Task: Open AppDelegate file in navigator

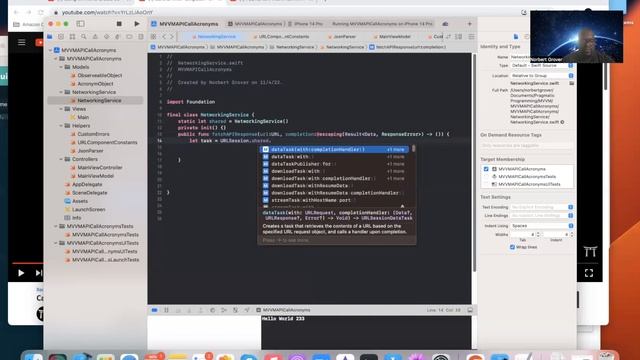Action: click(x=87, y=184)
